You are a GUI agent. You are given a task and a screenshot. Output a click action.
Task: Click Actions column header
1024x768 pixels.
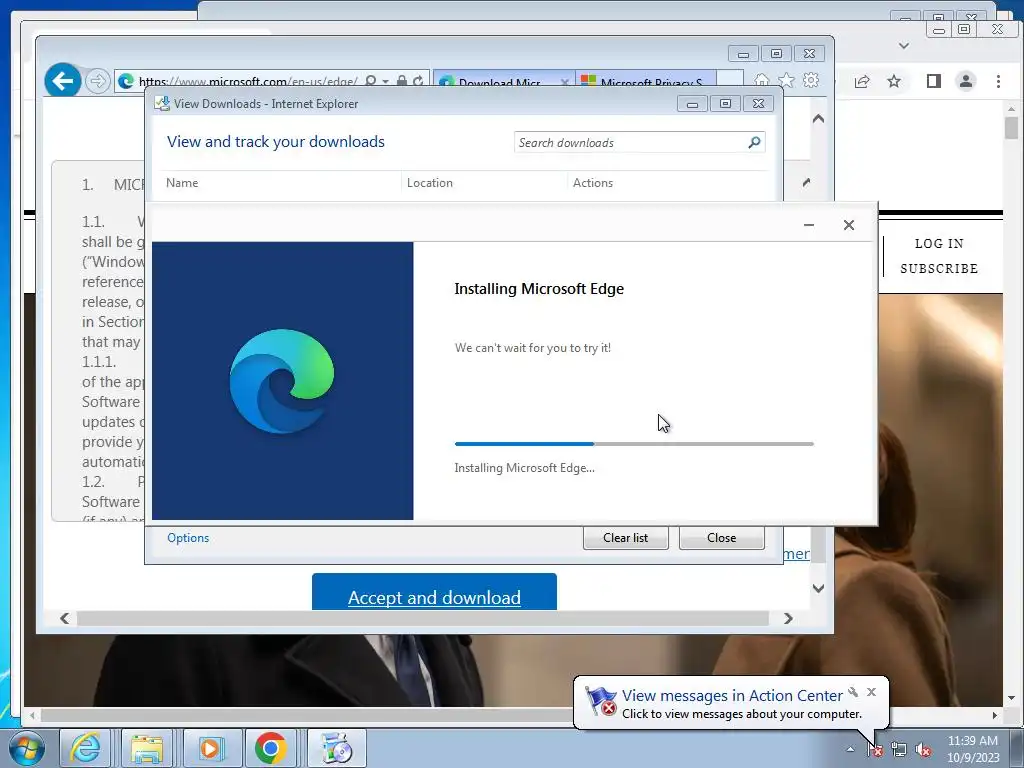click(x=593, y=183)
